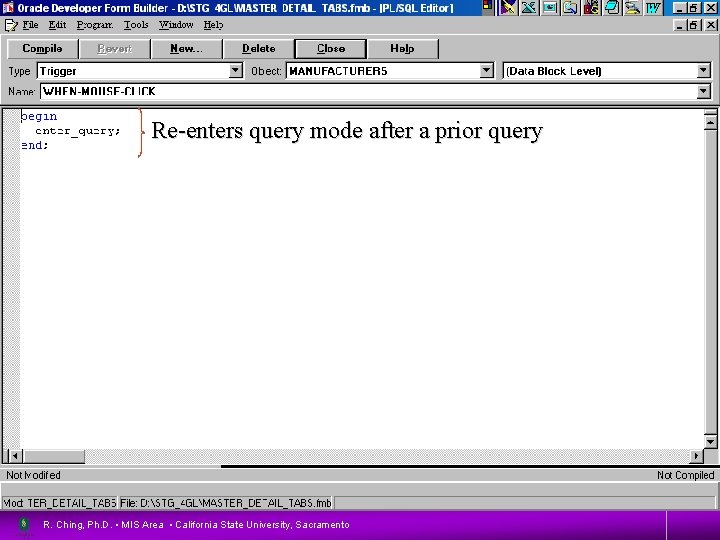Open the Tools menu

[136, 25]
